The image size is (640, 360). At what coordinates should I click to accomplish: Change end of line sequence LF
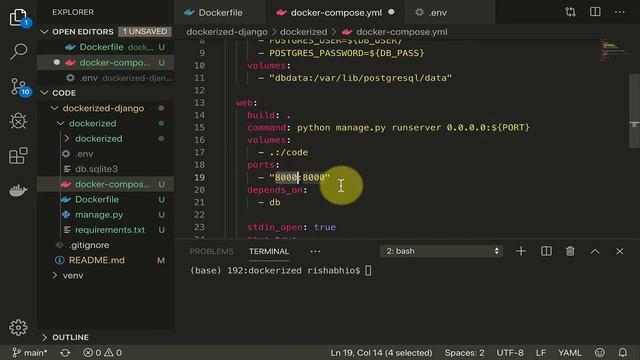point(540,353)
